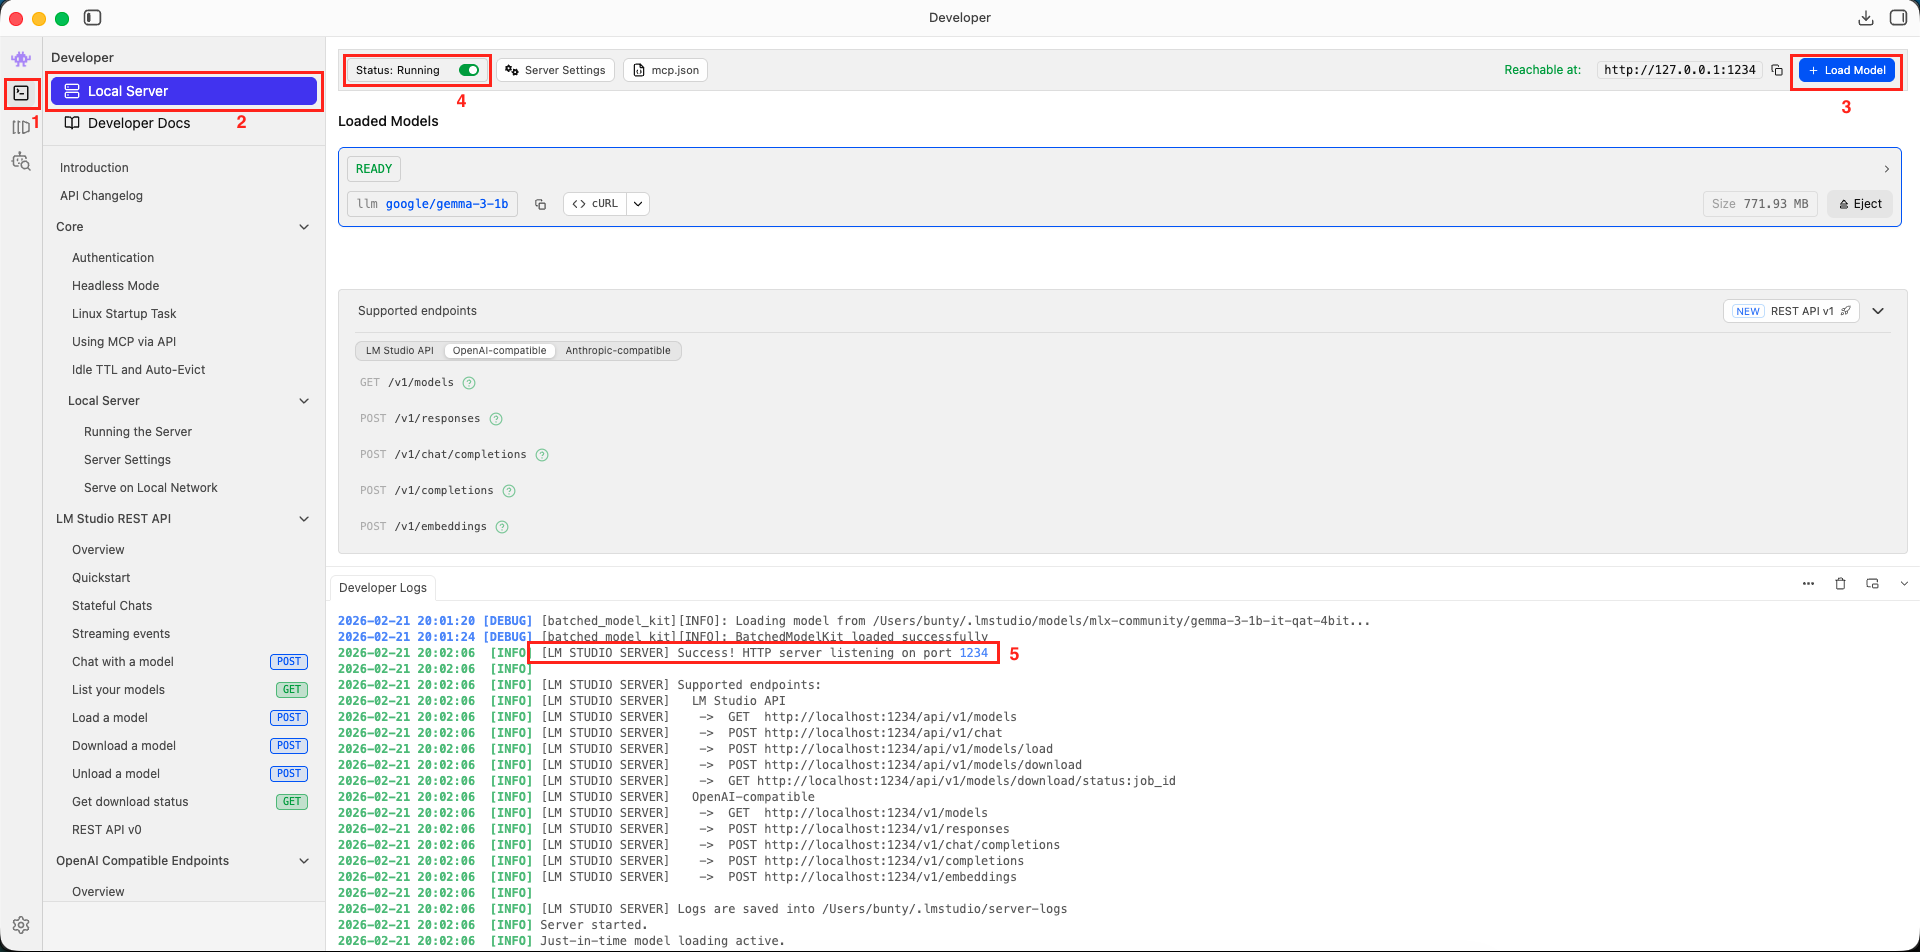This screenshot has width=1920, height=952.
Task: Open the settings gear icon at bottom left
Action: [x=21, y=925]
